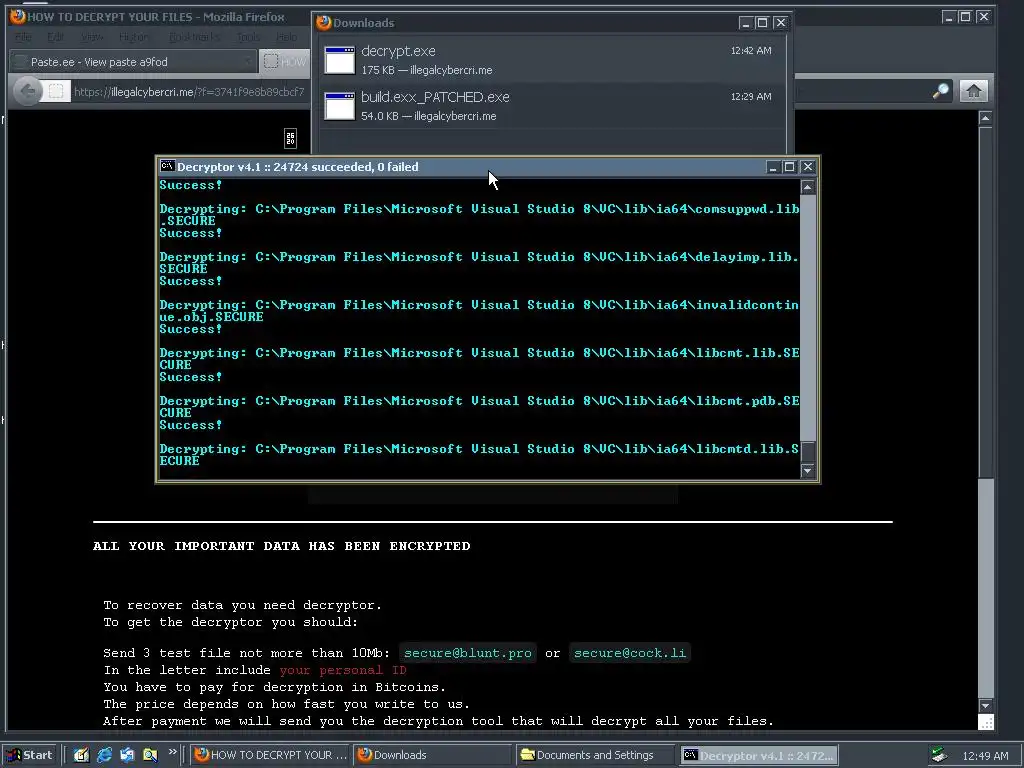
Task: Click the folder search icon in quick launch
Action: (x=150, y=755)
